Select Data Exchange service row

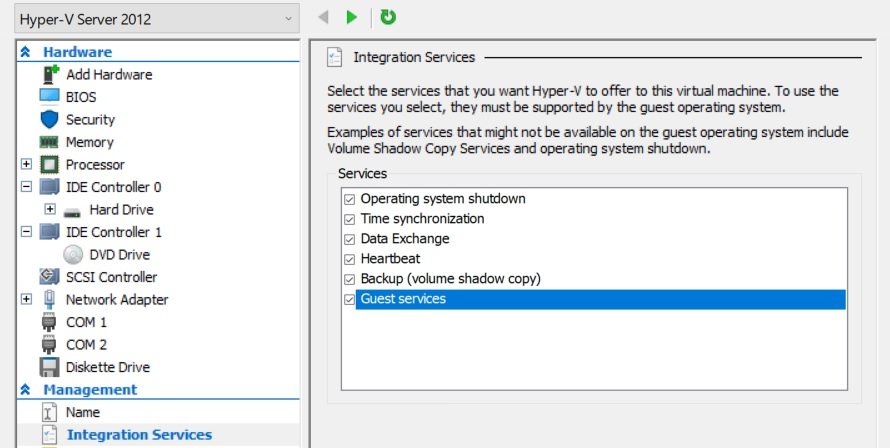click(405, 239)
